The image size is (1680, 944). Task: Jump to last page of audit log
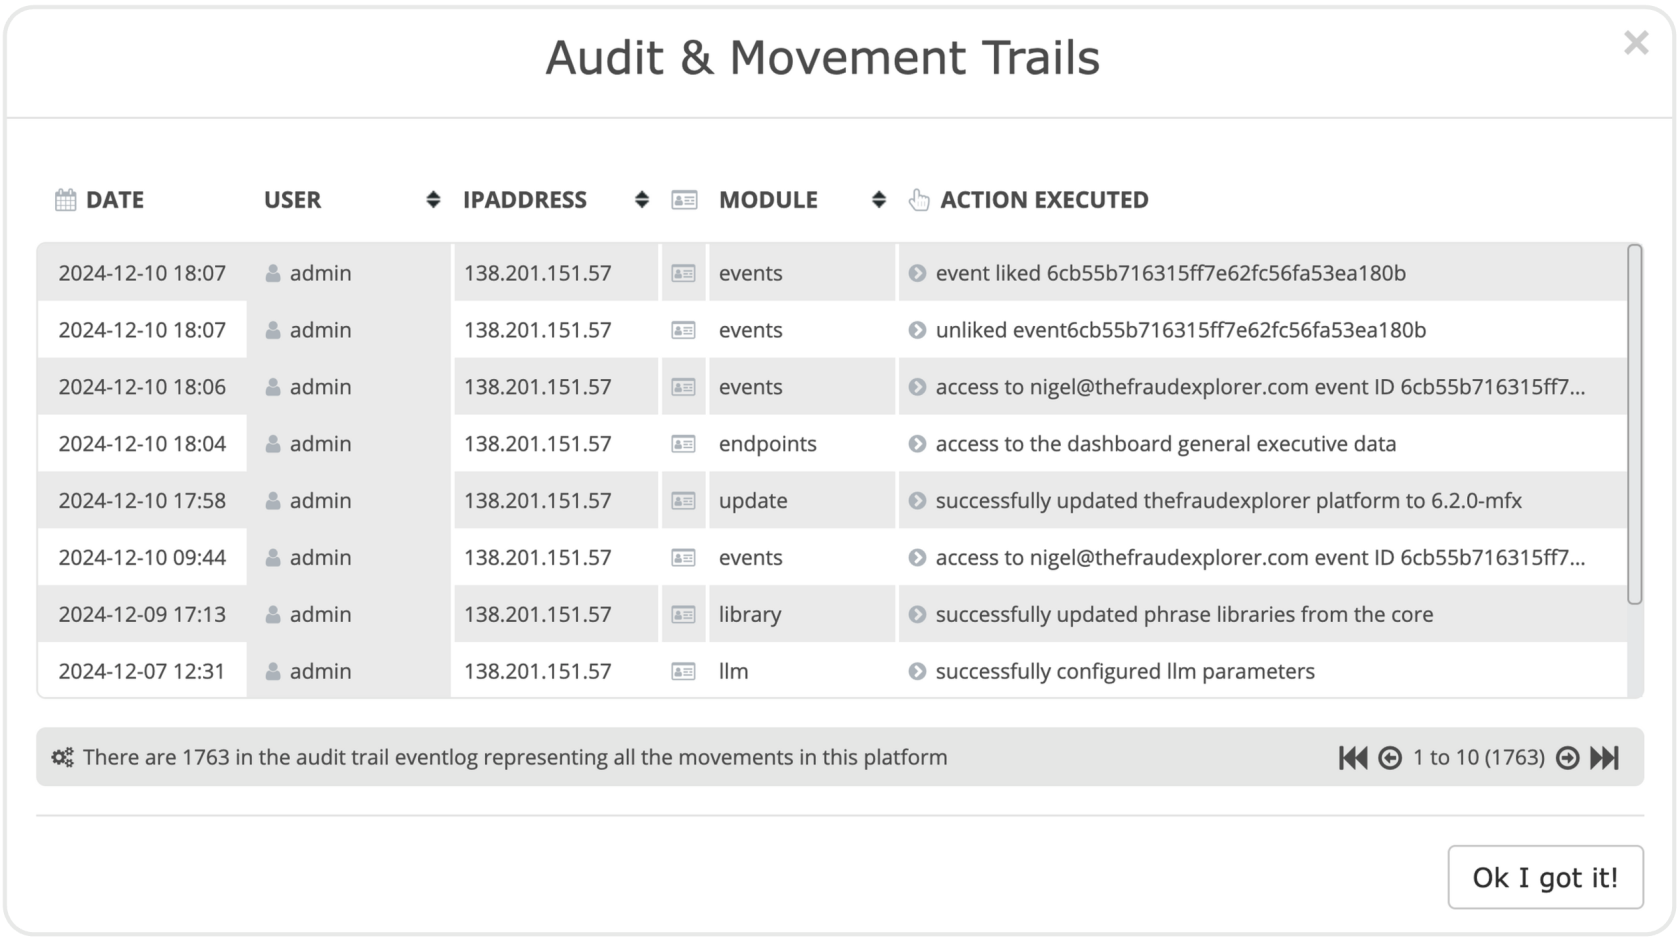coord(1604,758)
